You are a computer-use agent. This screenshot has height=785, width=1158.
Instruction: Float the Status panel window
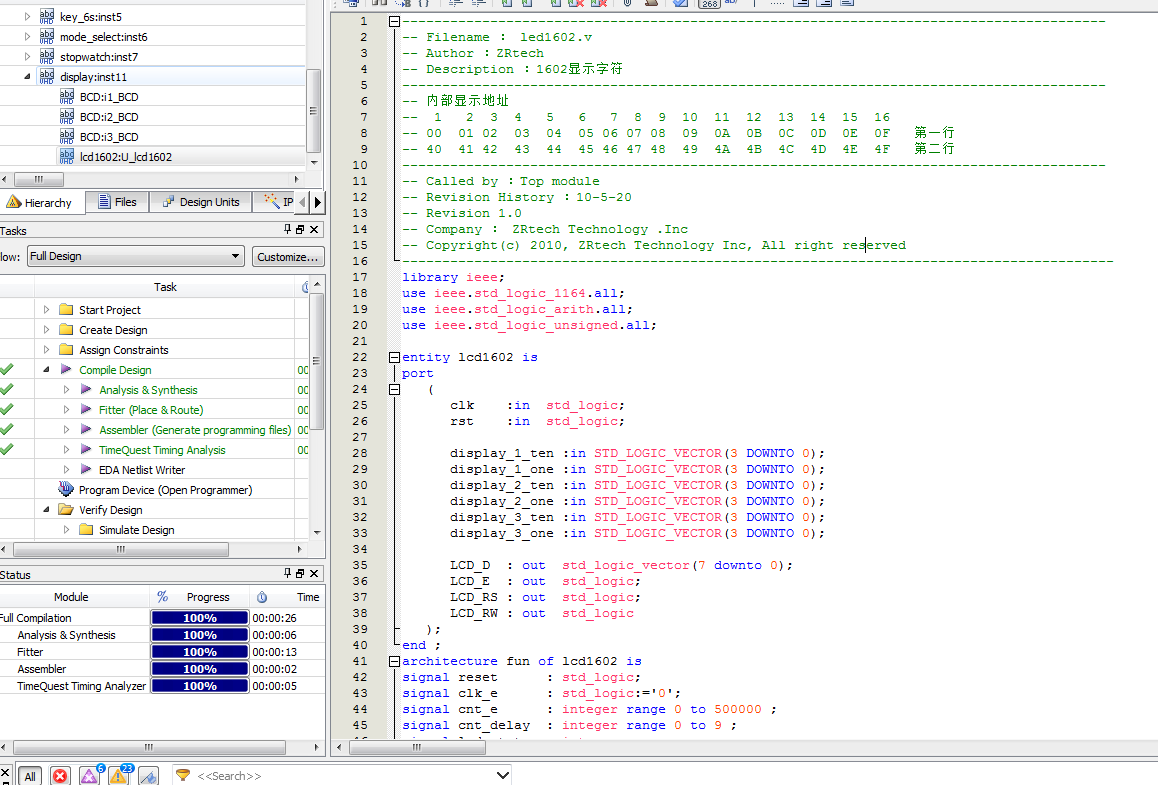point(300,573)
